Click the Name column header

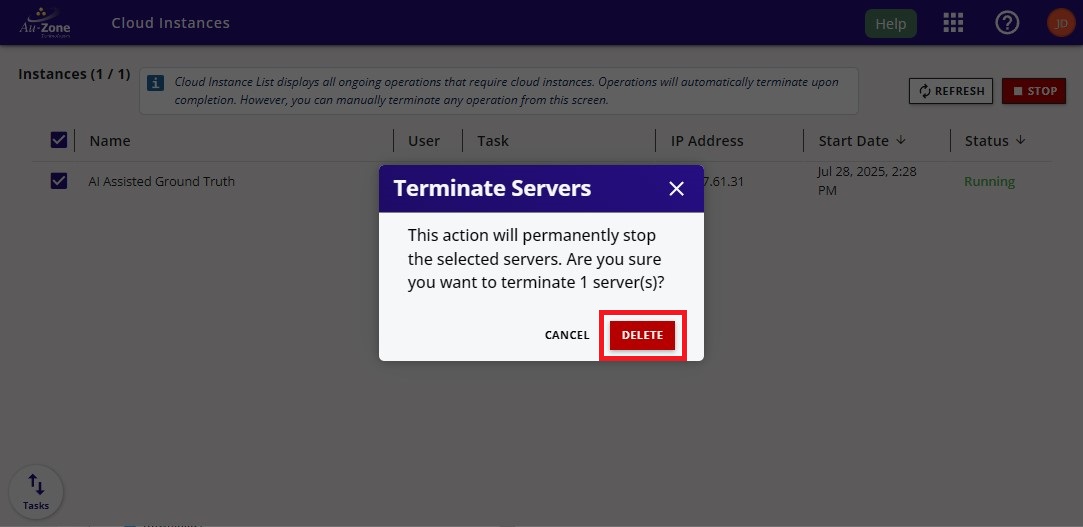coord(110,141)
